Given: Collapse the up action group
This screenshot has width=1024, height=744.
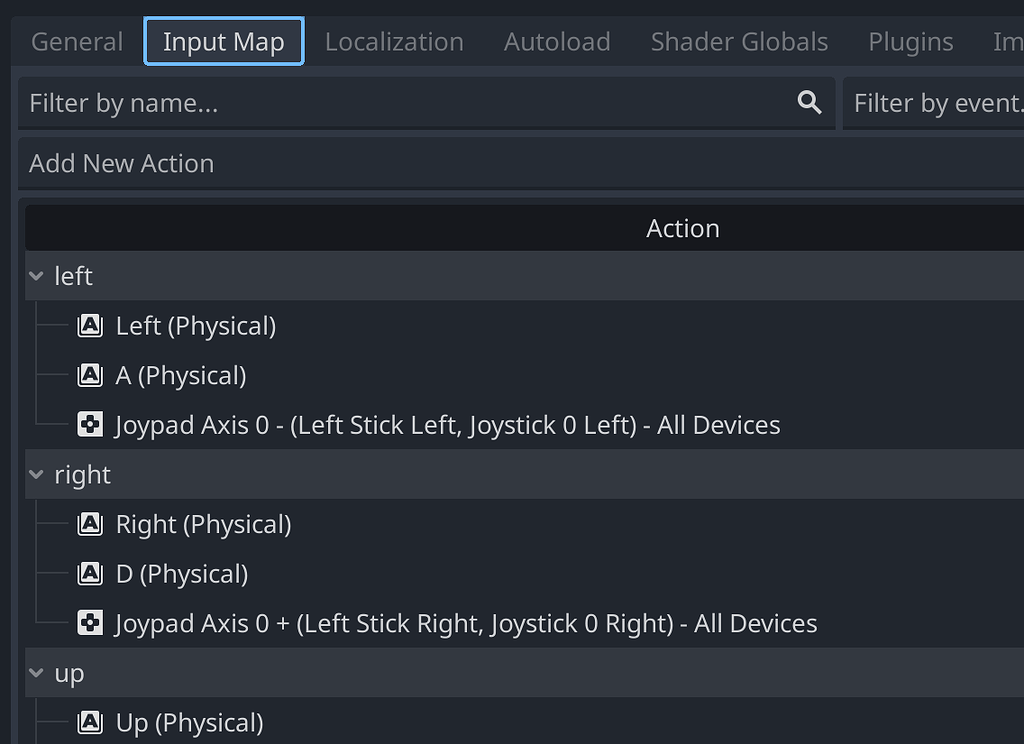Looking at the screenshot, I should pyautogui.click(x=38, y=673).
